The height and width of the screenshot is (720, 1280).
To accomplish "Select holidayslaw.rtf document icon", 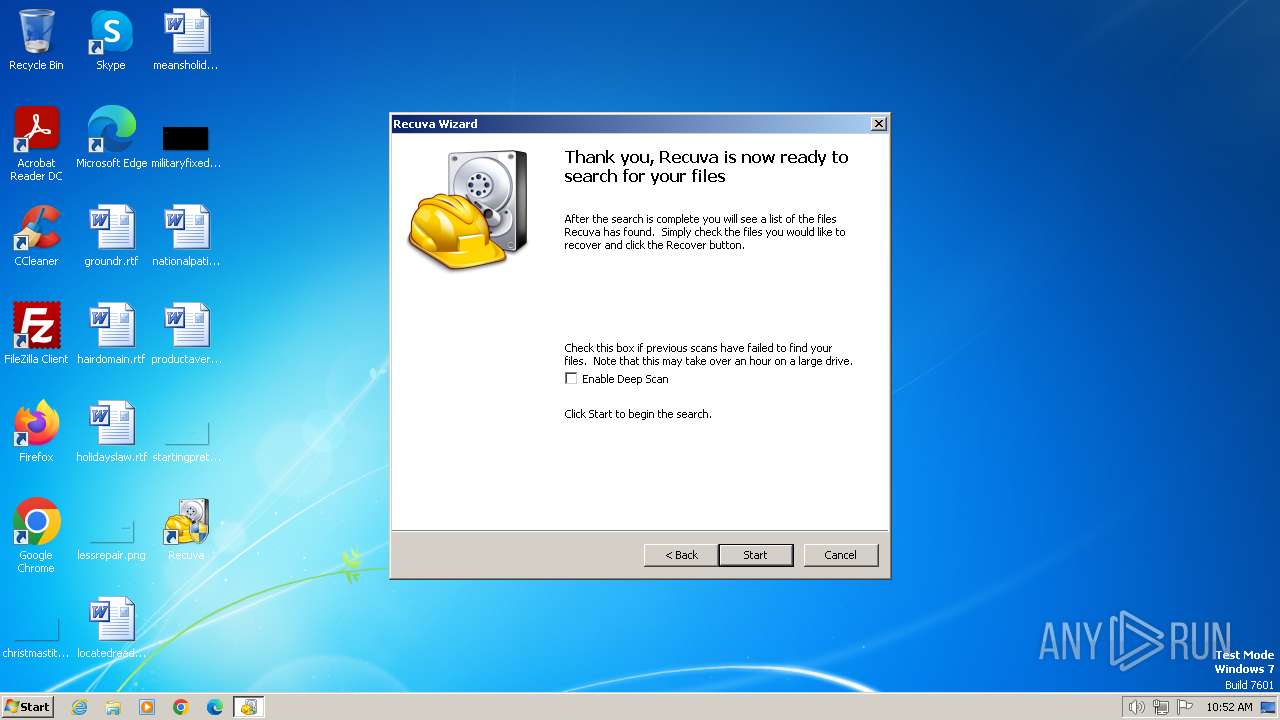I will [111, 432].
